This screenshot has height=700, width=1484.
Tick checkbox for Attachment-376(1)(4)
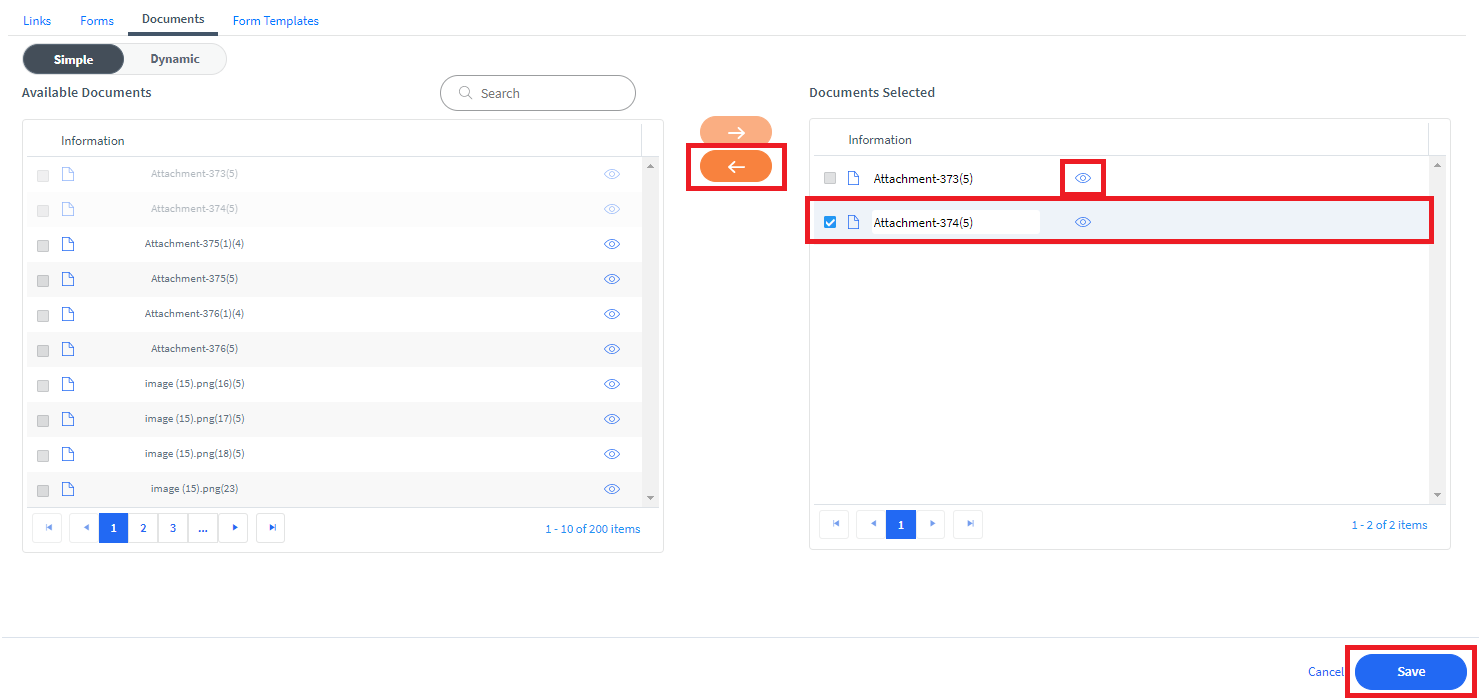[43, 316]
